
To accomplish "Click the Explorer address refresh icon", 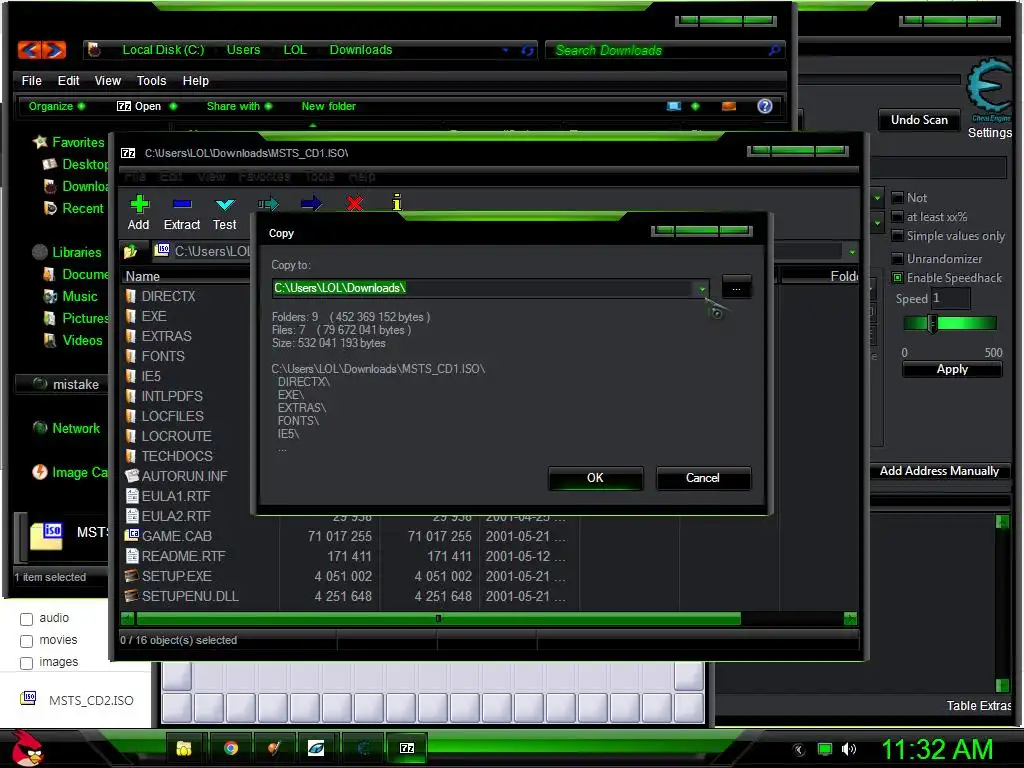I will point(528,50).
